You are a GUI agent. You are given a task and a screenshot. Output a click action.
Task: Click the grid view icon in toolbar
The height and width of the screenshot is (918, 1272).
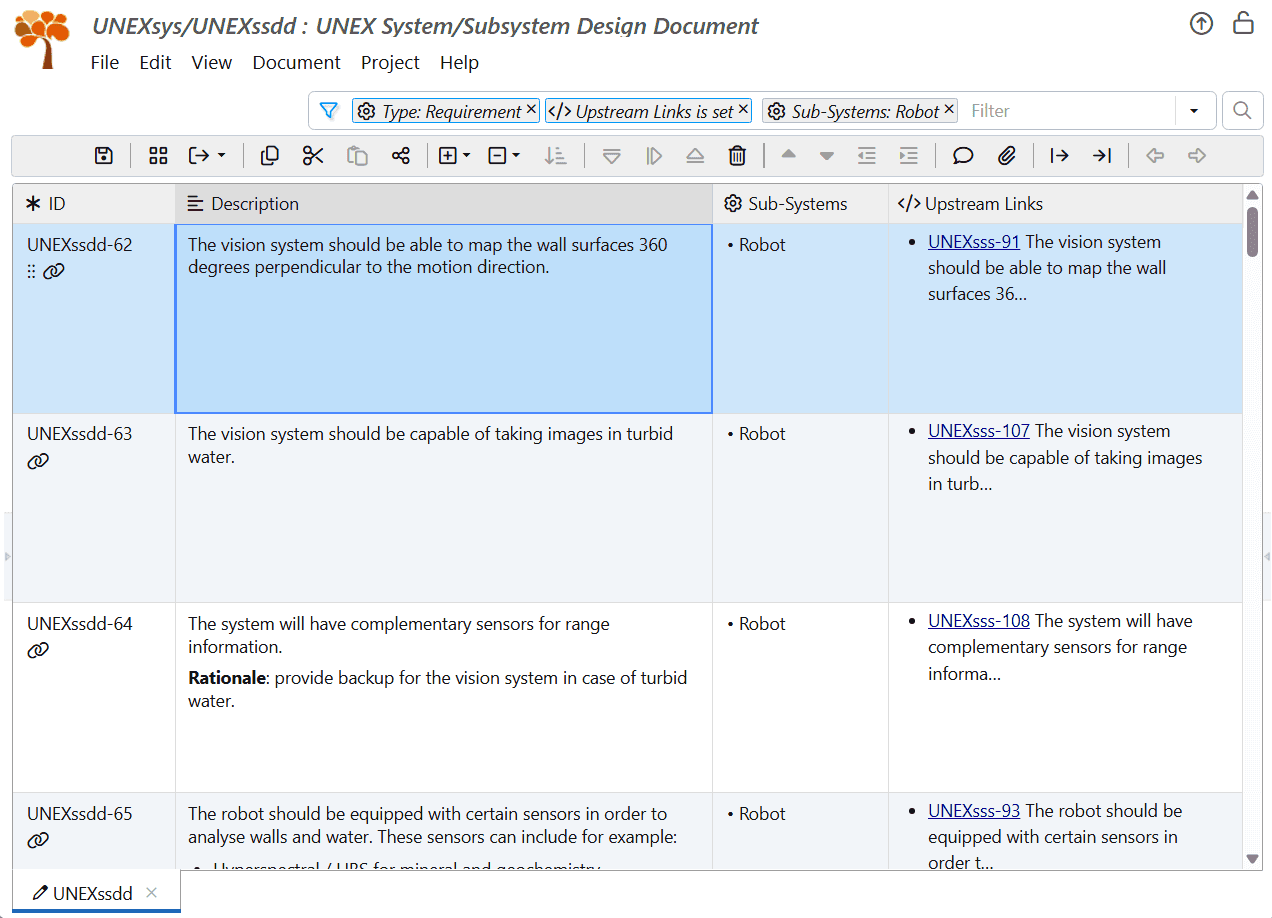point(158,155)
